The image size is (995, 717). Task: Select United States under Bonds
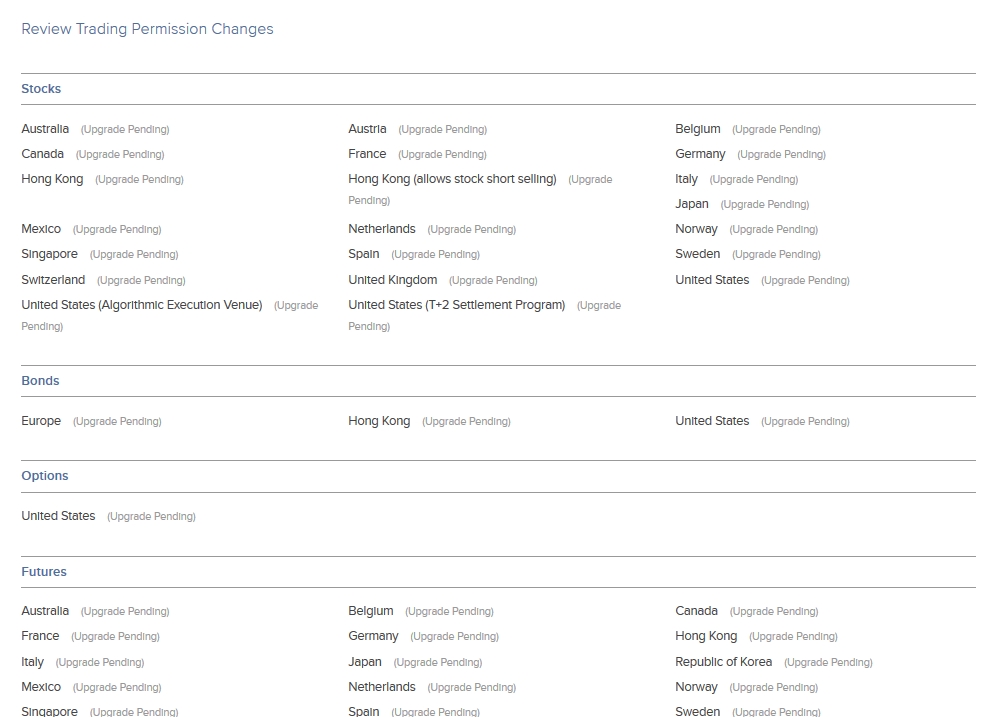pyautogui.click(x=712, y=421)
